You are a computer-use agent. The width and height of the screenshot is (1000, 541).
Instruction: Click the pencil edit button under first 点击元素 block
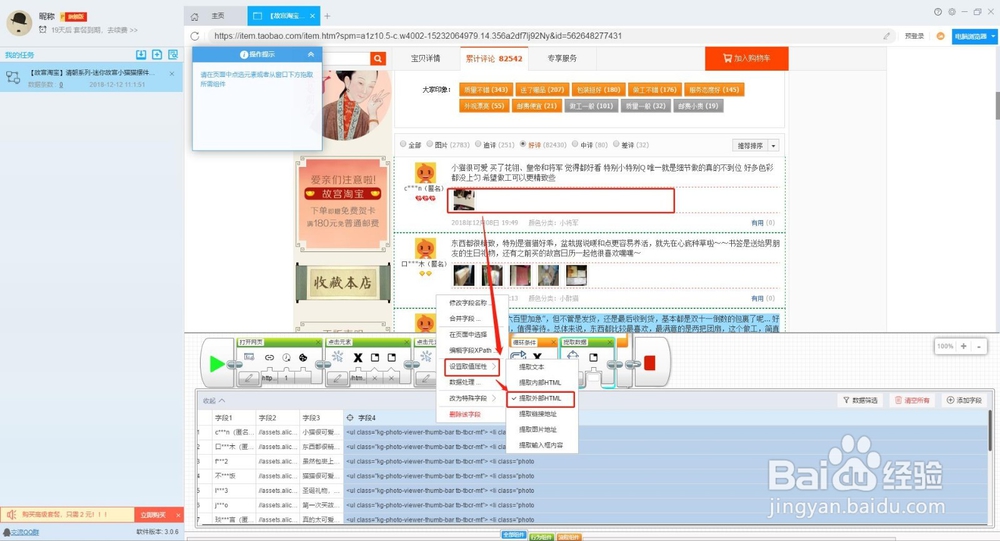(337, 378)
